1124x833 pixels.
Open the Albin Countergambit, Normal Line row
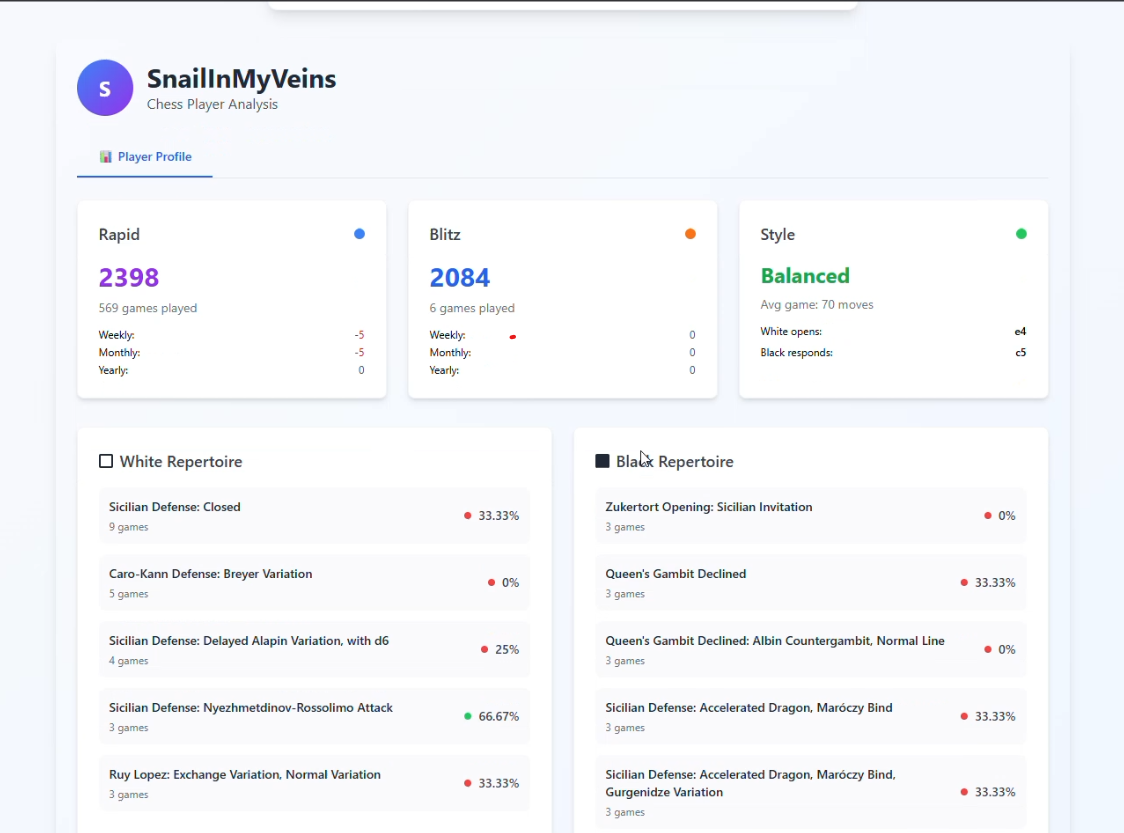point(811,649)
